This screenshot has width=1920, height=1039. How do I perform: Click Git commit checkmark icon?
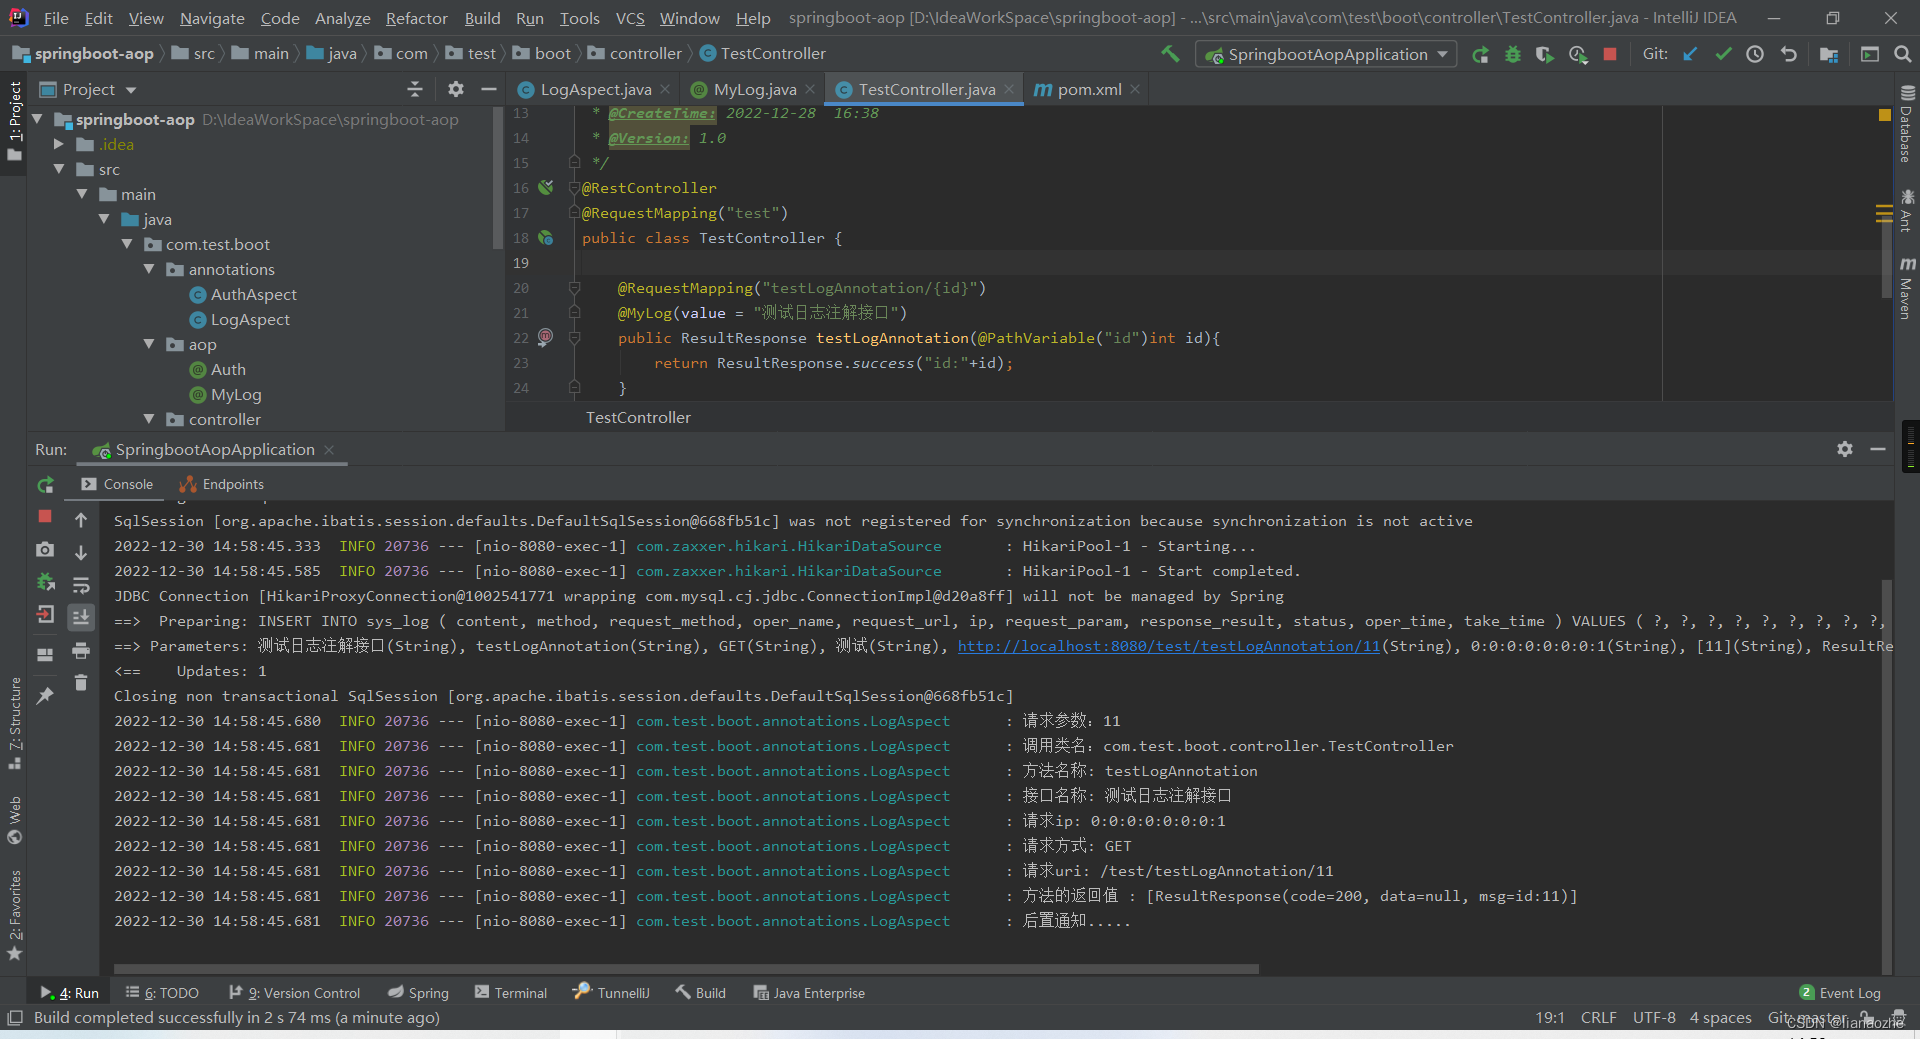(1723, 54)
